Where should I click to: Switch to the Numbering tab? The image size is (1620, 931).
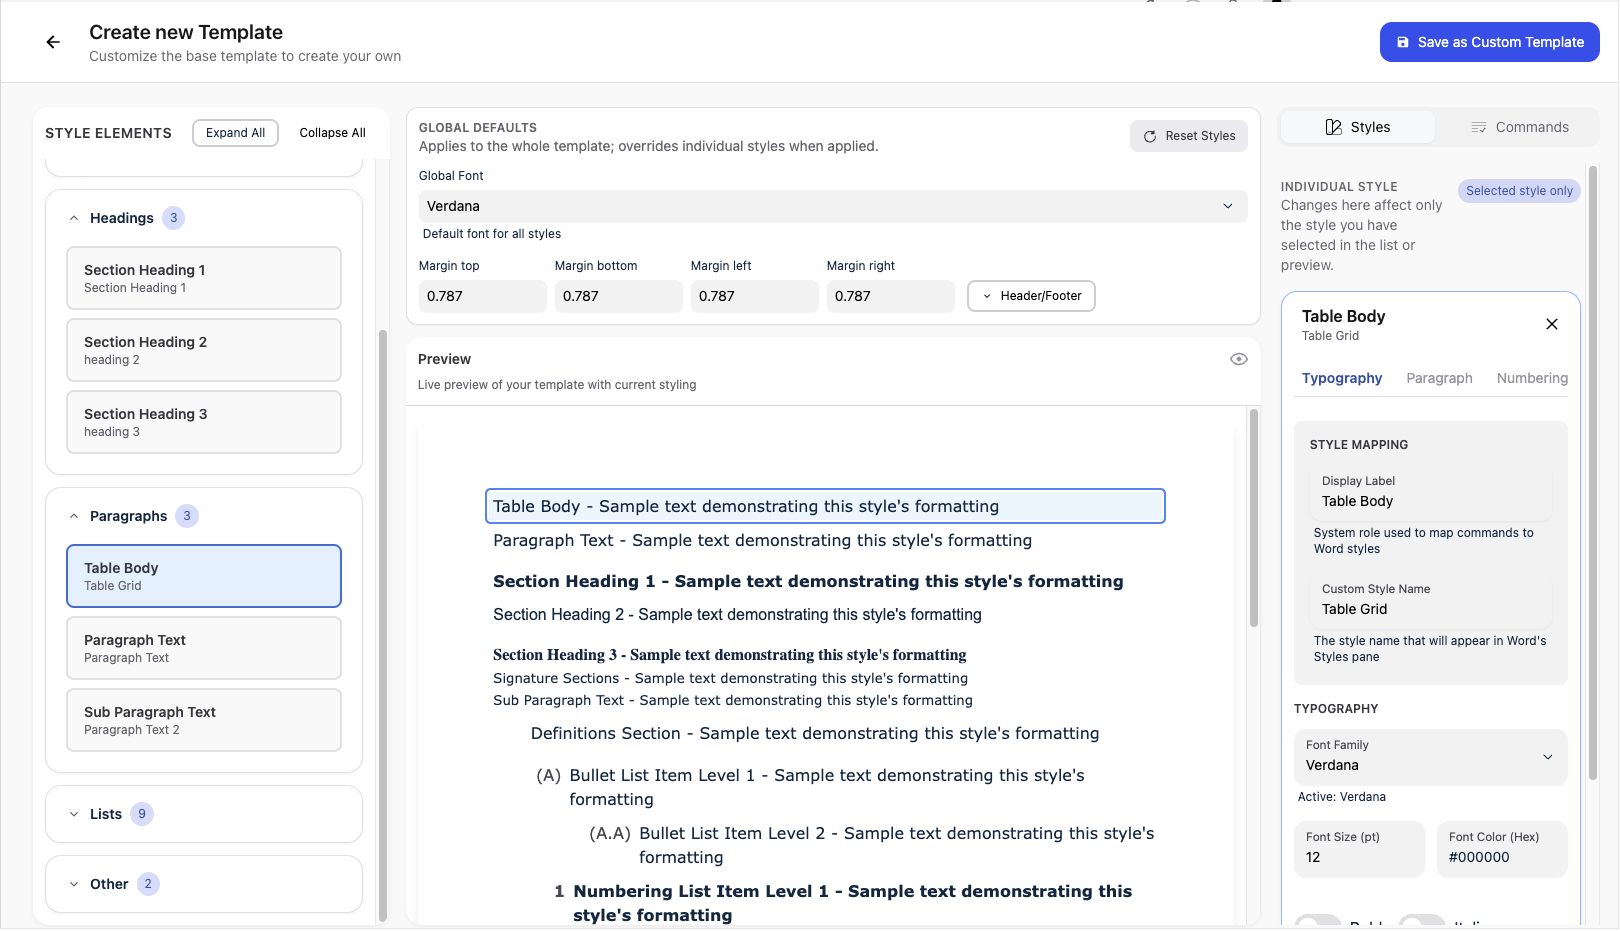pyautogui.click(x=1531, y=378)
